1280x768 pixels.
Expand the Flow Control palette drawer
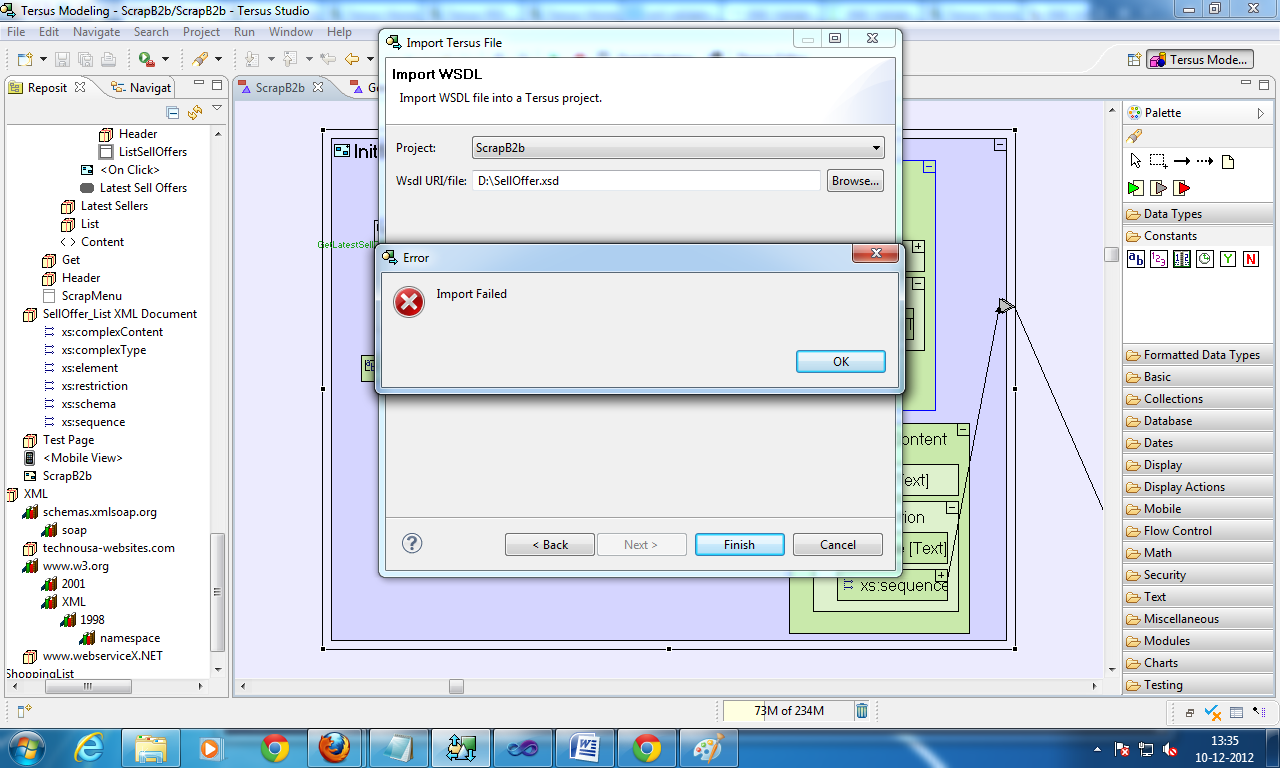[x=1196, y=531]
